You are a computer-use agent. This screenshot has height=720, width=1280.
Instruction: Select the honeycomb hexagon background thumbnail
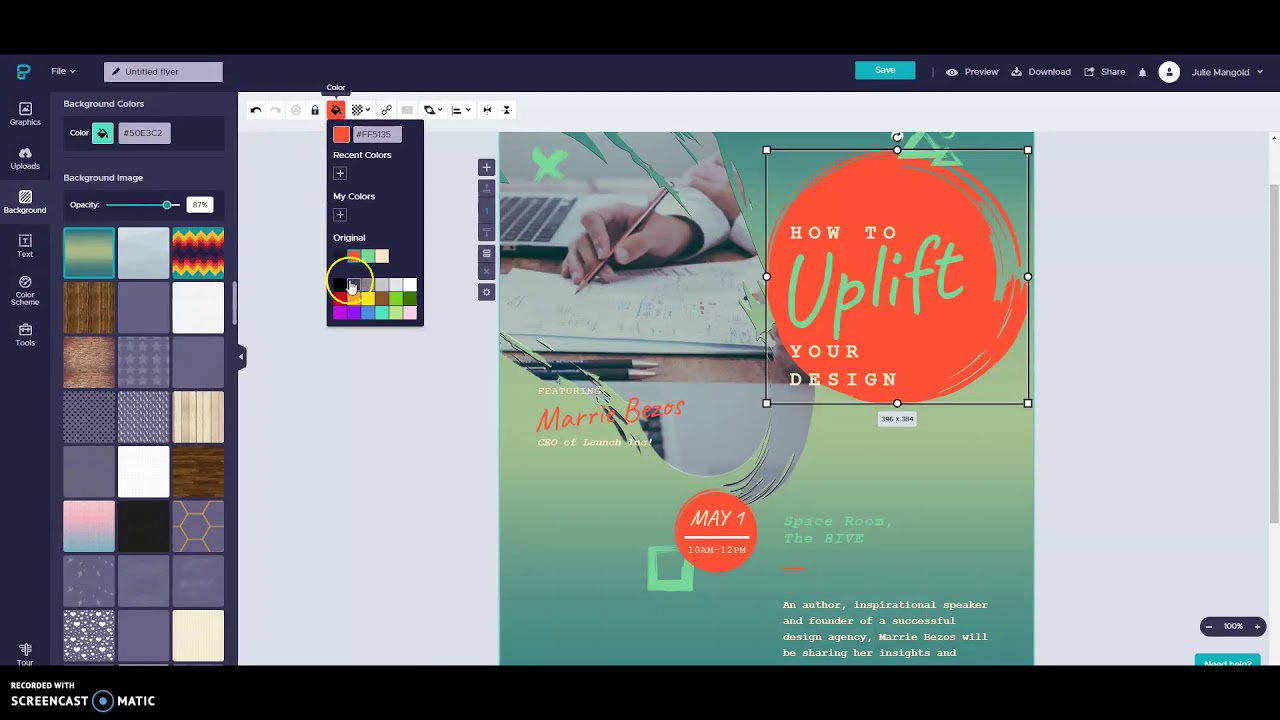[198, 526]
